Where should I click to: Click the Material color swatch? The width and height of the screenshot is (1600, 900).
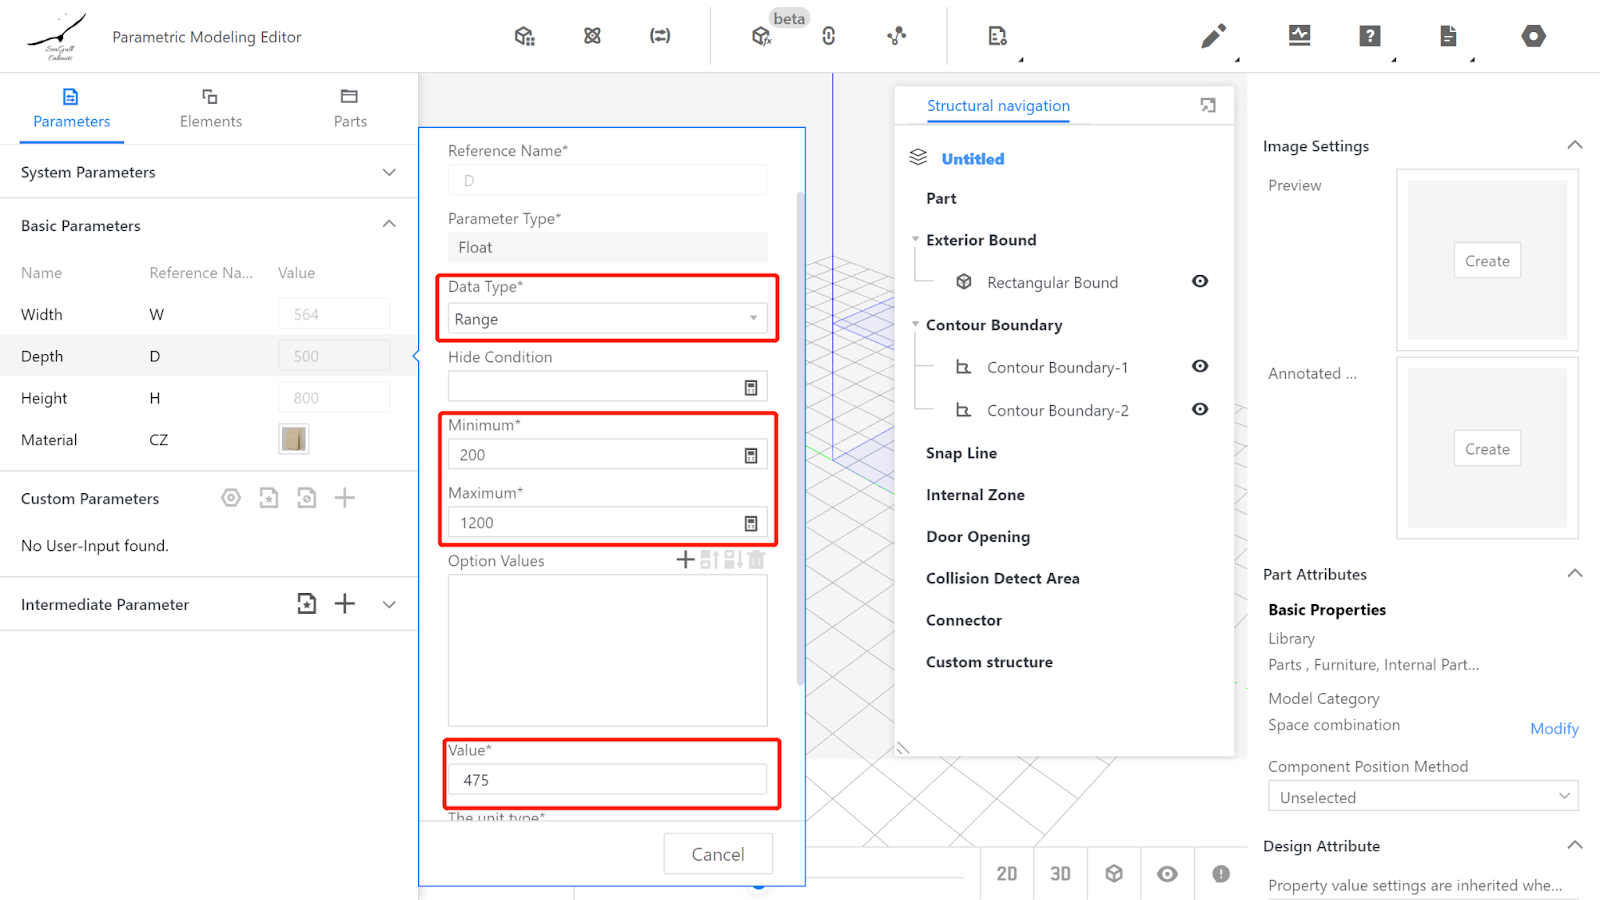tap(294, 439)
